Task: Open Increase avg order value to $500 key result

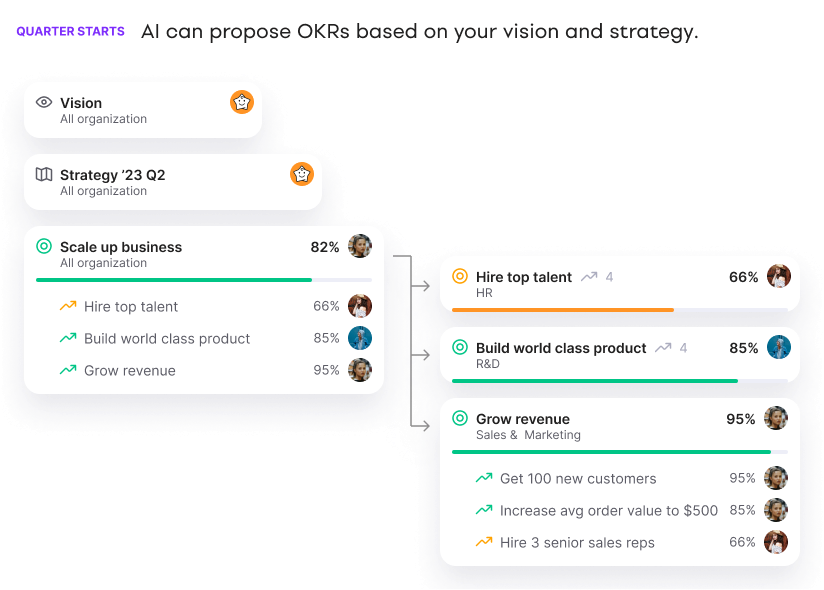Action: (x=608, y=510)
